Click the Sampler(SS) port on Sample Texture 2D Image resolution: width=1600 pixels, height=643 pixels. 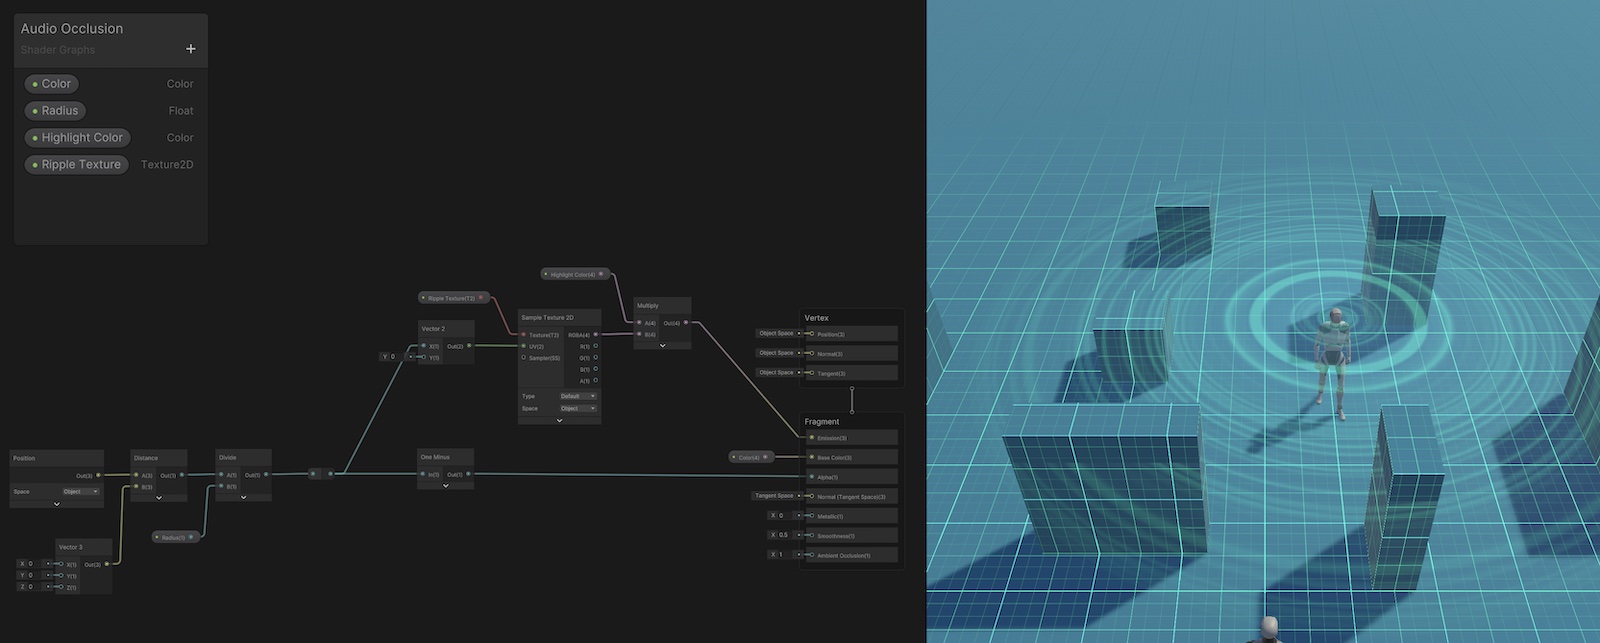click(523, 358)
